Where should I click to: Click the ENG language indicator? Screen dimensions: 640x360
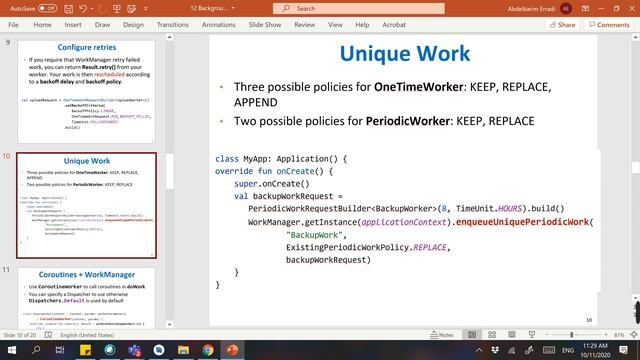(x=568, y=350)
